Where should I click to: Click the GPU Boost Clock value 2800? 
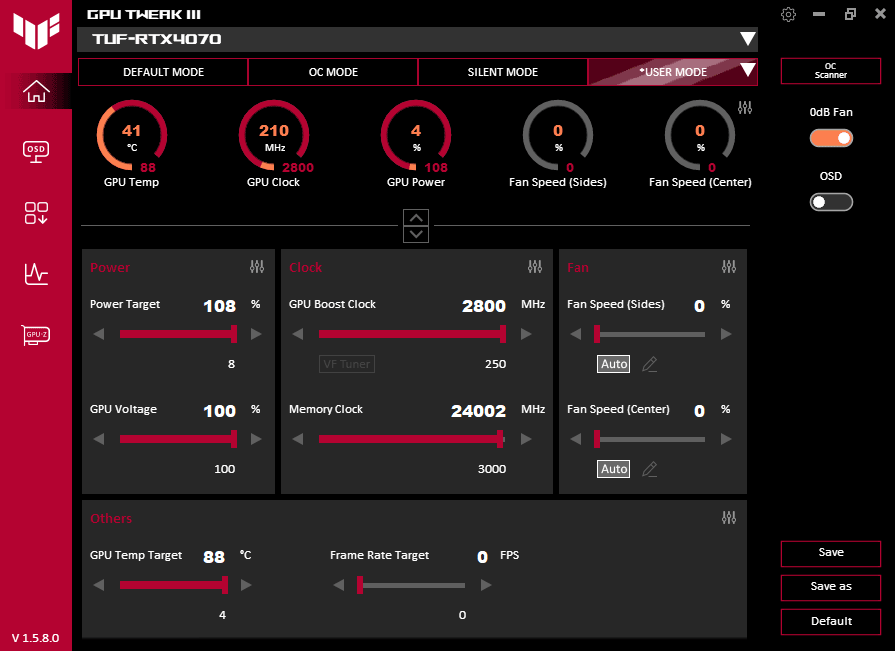pos(484,306)
